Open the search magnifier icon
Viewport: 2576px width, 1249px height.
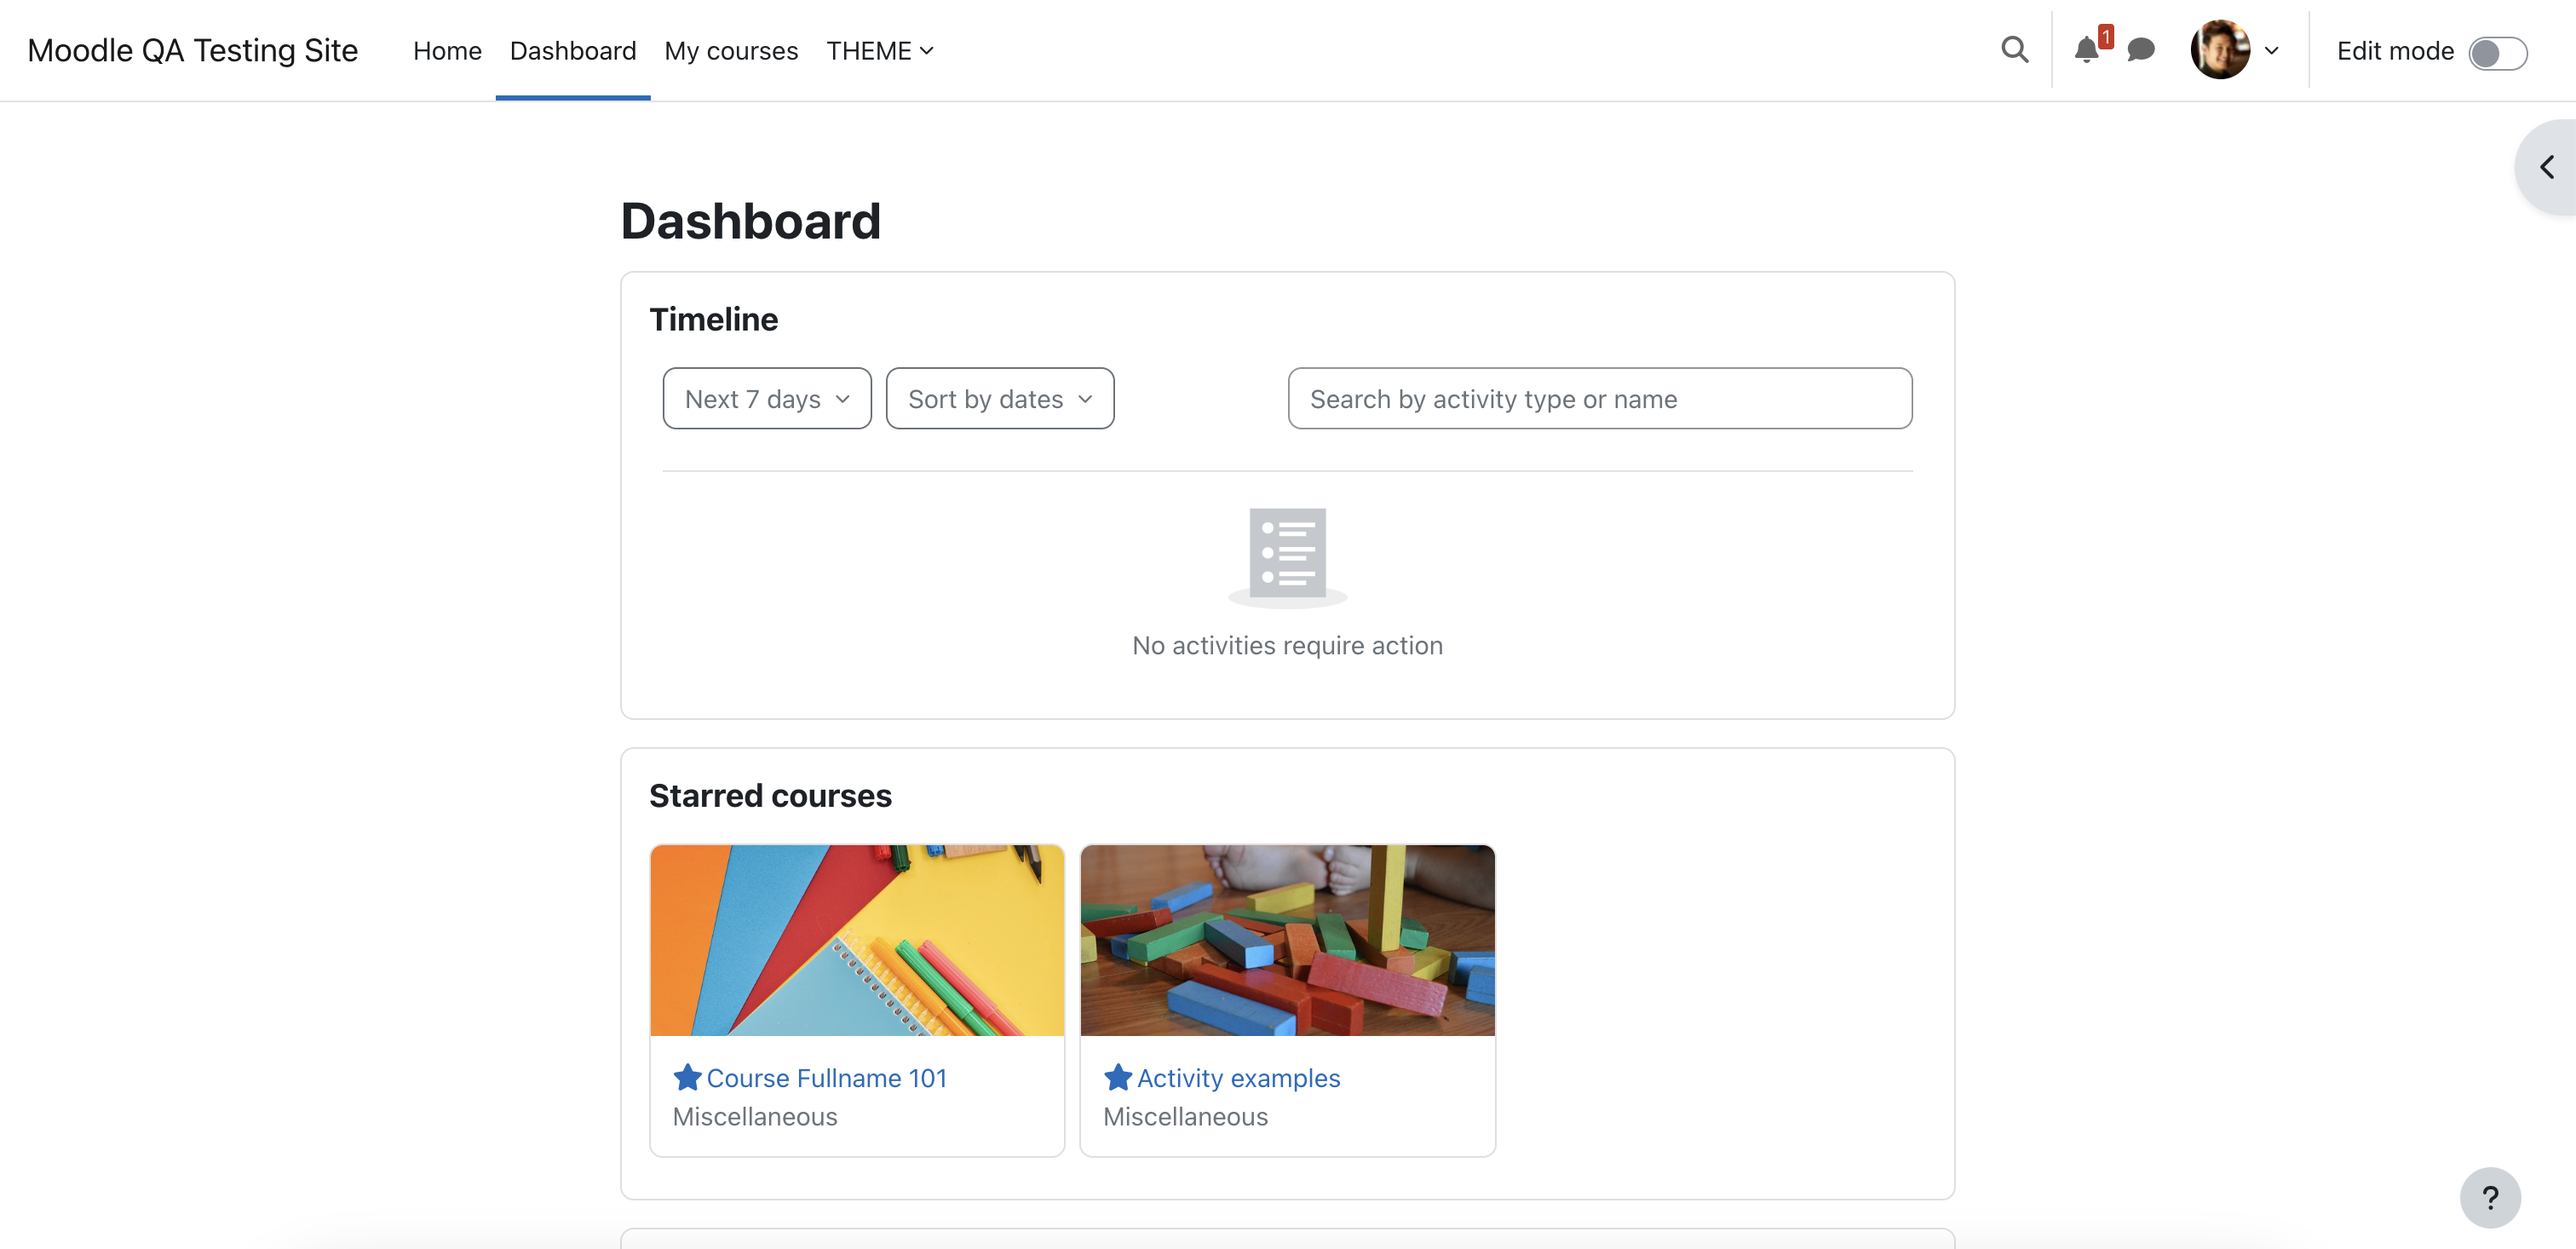tap(2014, 50)
